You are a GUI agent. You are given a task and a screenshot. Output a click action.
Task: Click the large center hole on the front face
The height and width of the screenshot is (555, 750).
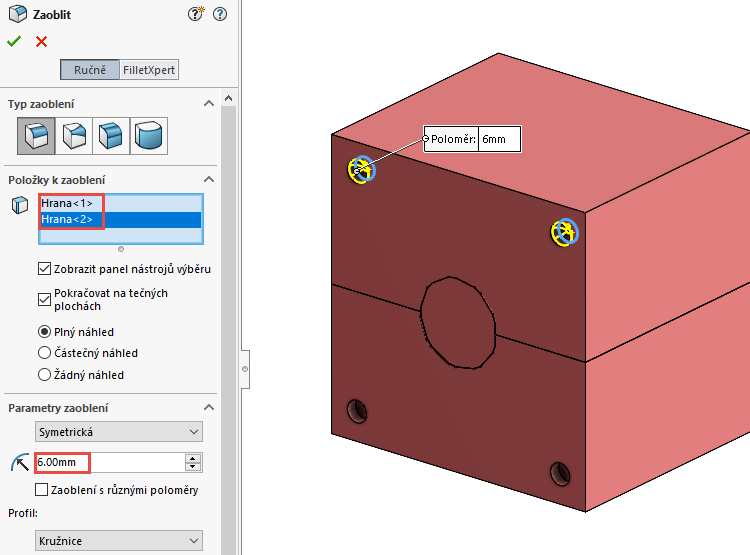pyautogui.click(x=458, y=322)
